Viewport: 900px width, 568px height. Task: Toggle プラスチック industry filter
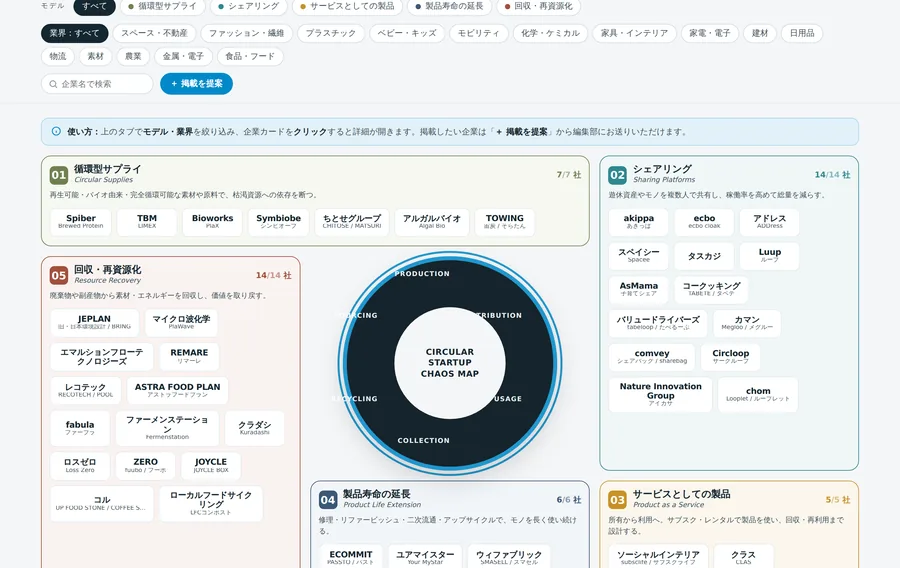(331, 33)
